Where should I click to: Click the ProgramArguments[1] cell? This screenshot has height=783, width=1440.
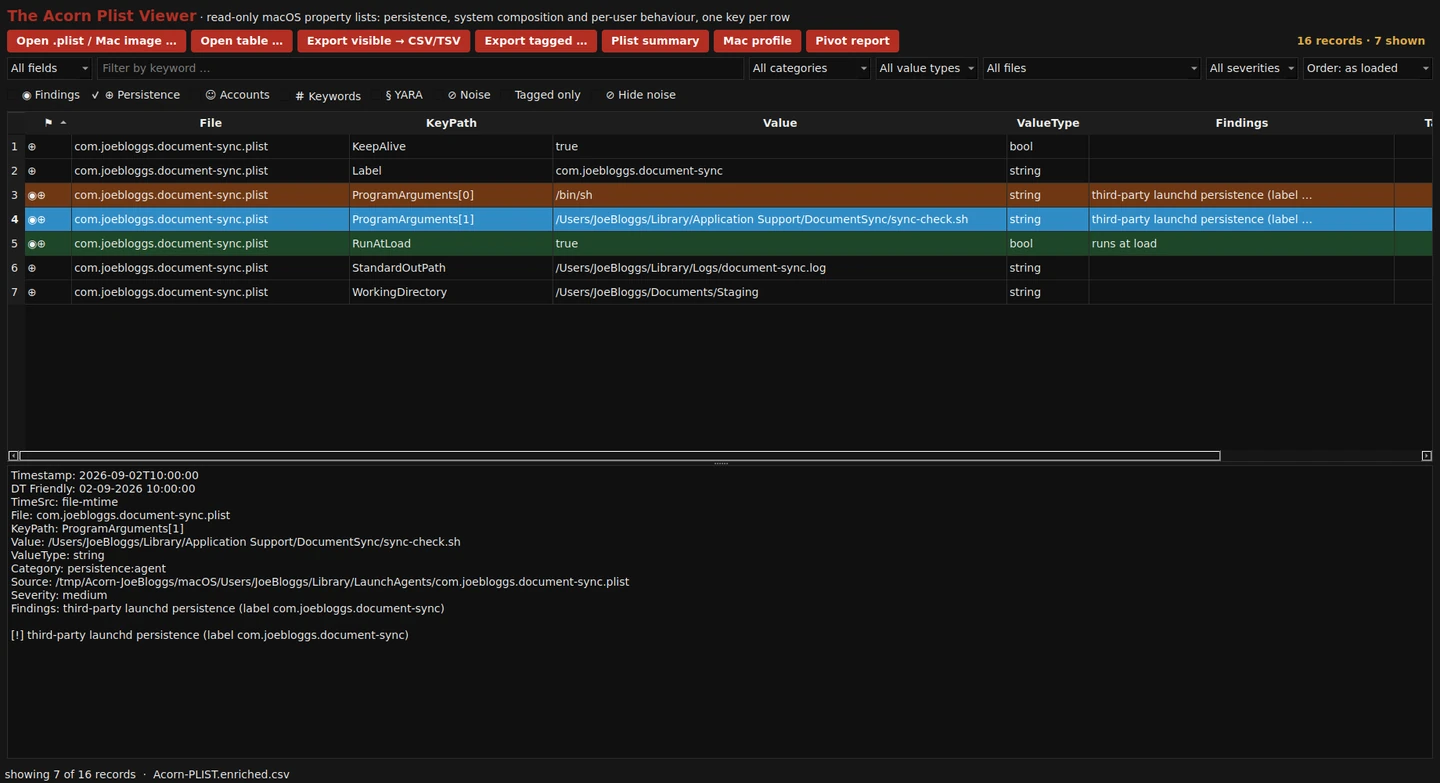pyautogui.click(x=451, y=220)
